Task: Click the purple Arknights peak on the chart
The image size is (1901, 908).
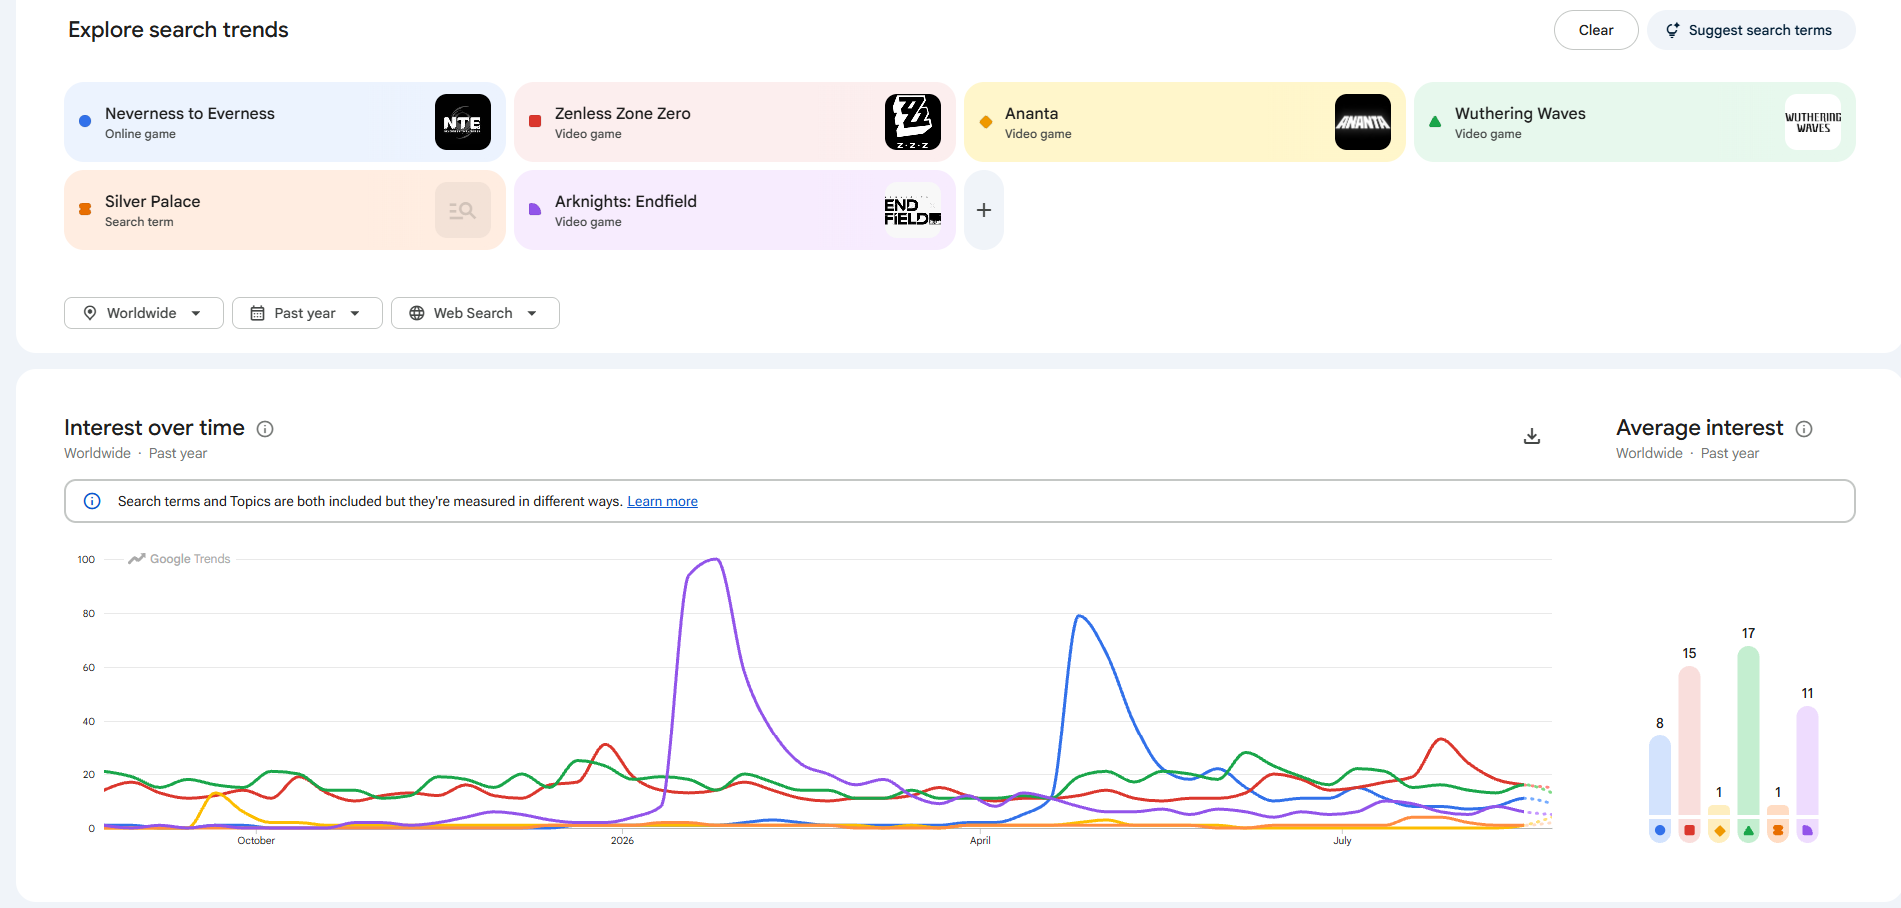Action: 715,560
